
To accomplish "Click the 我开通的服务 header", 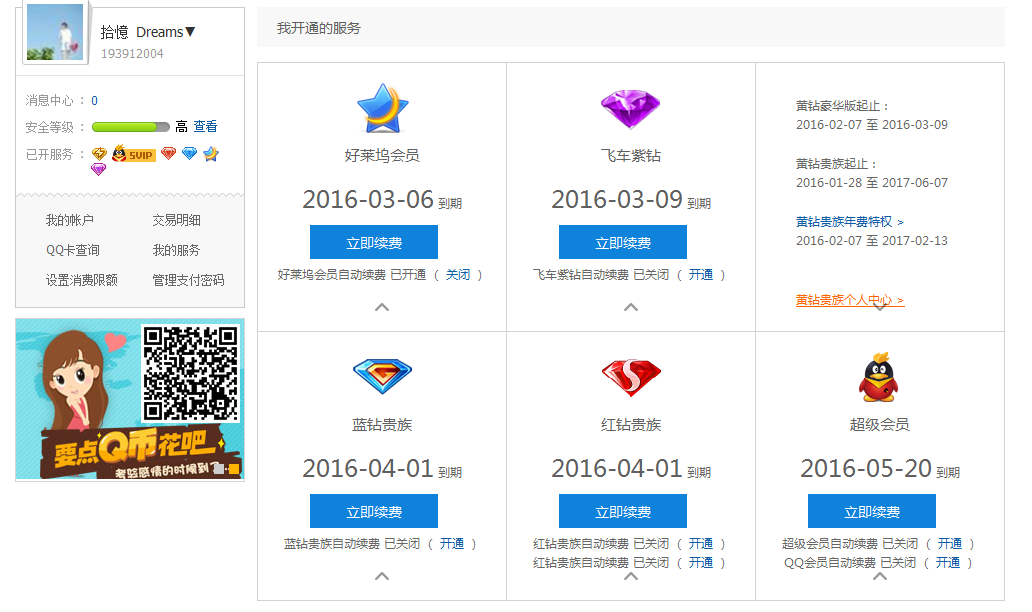I will [319, 28].
